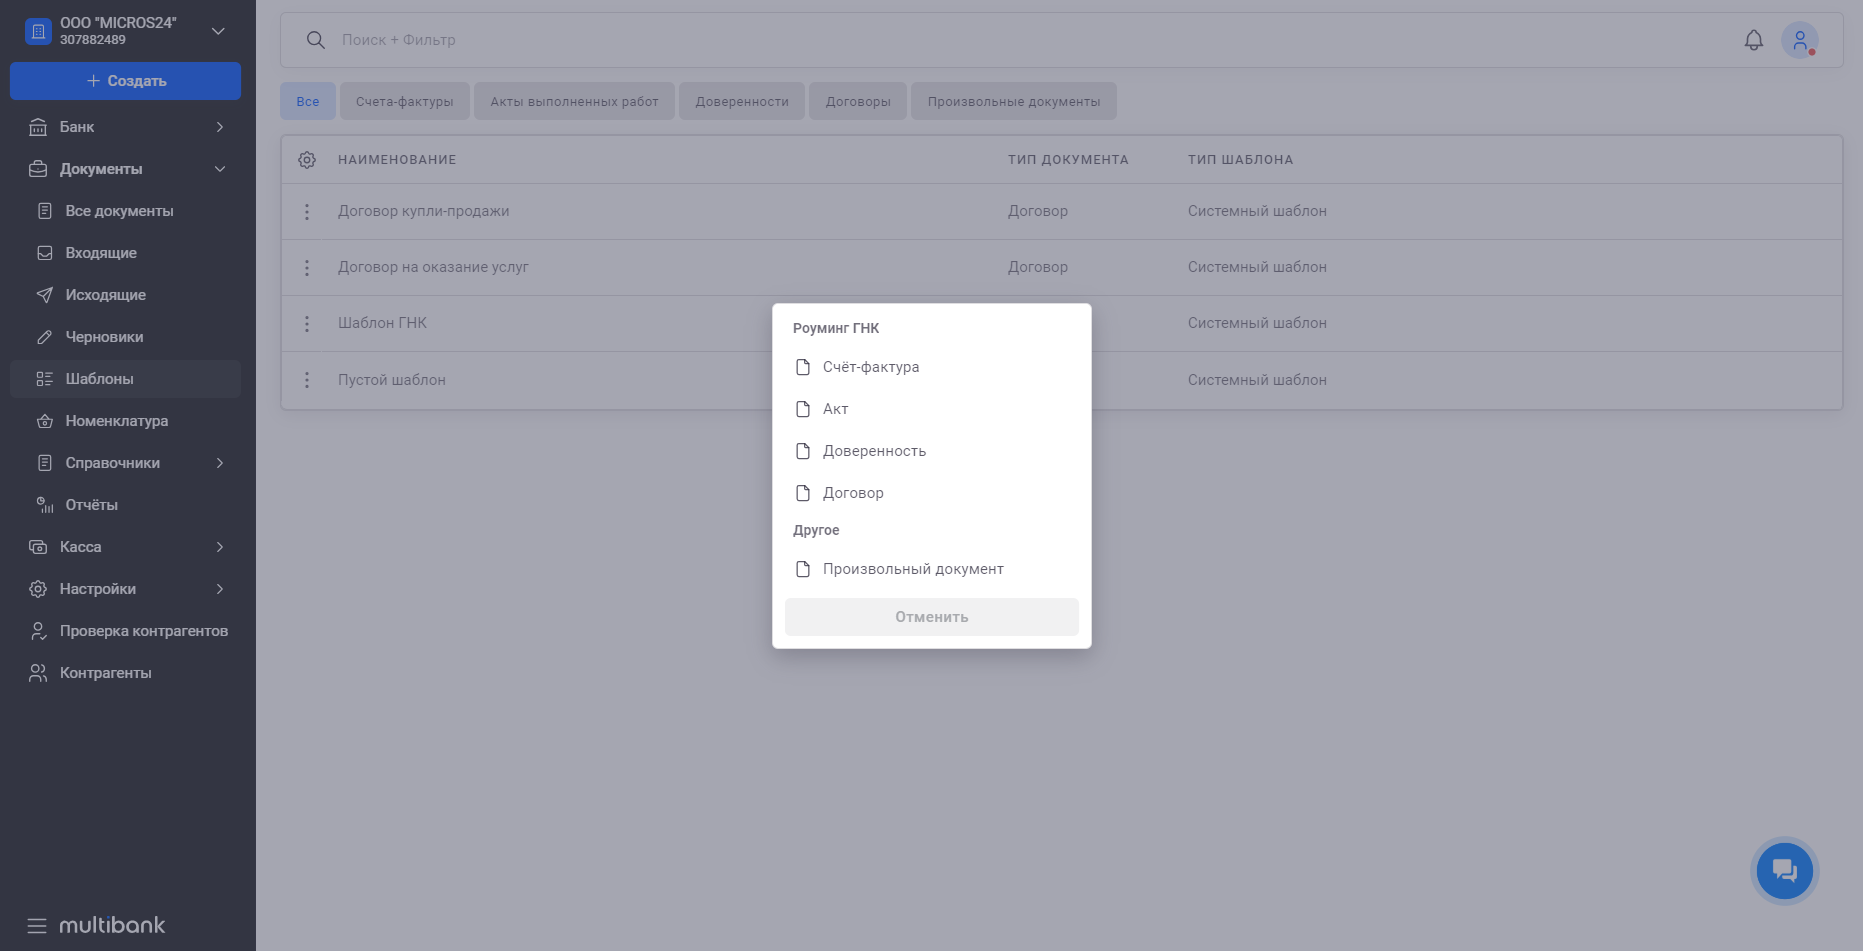Click the search magnifier icon

[315, 40]
